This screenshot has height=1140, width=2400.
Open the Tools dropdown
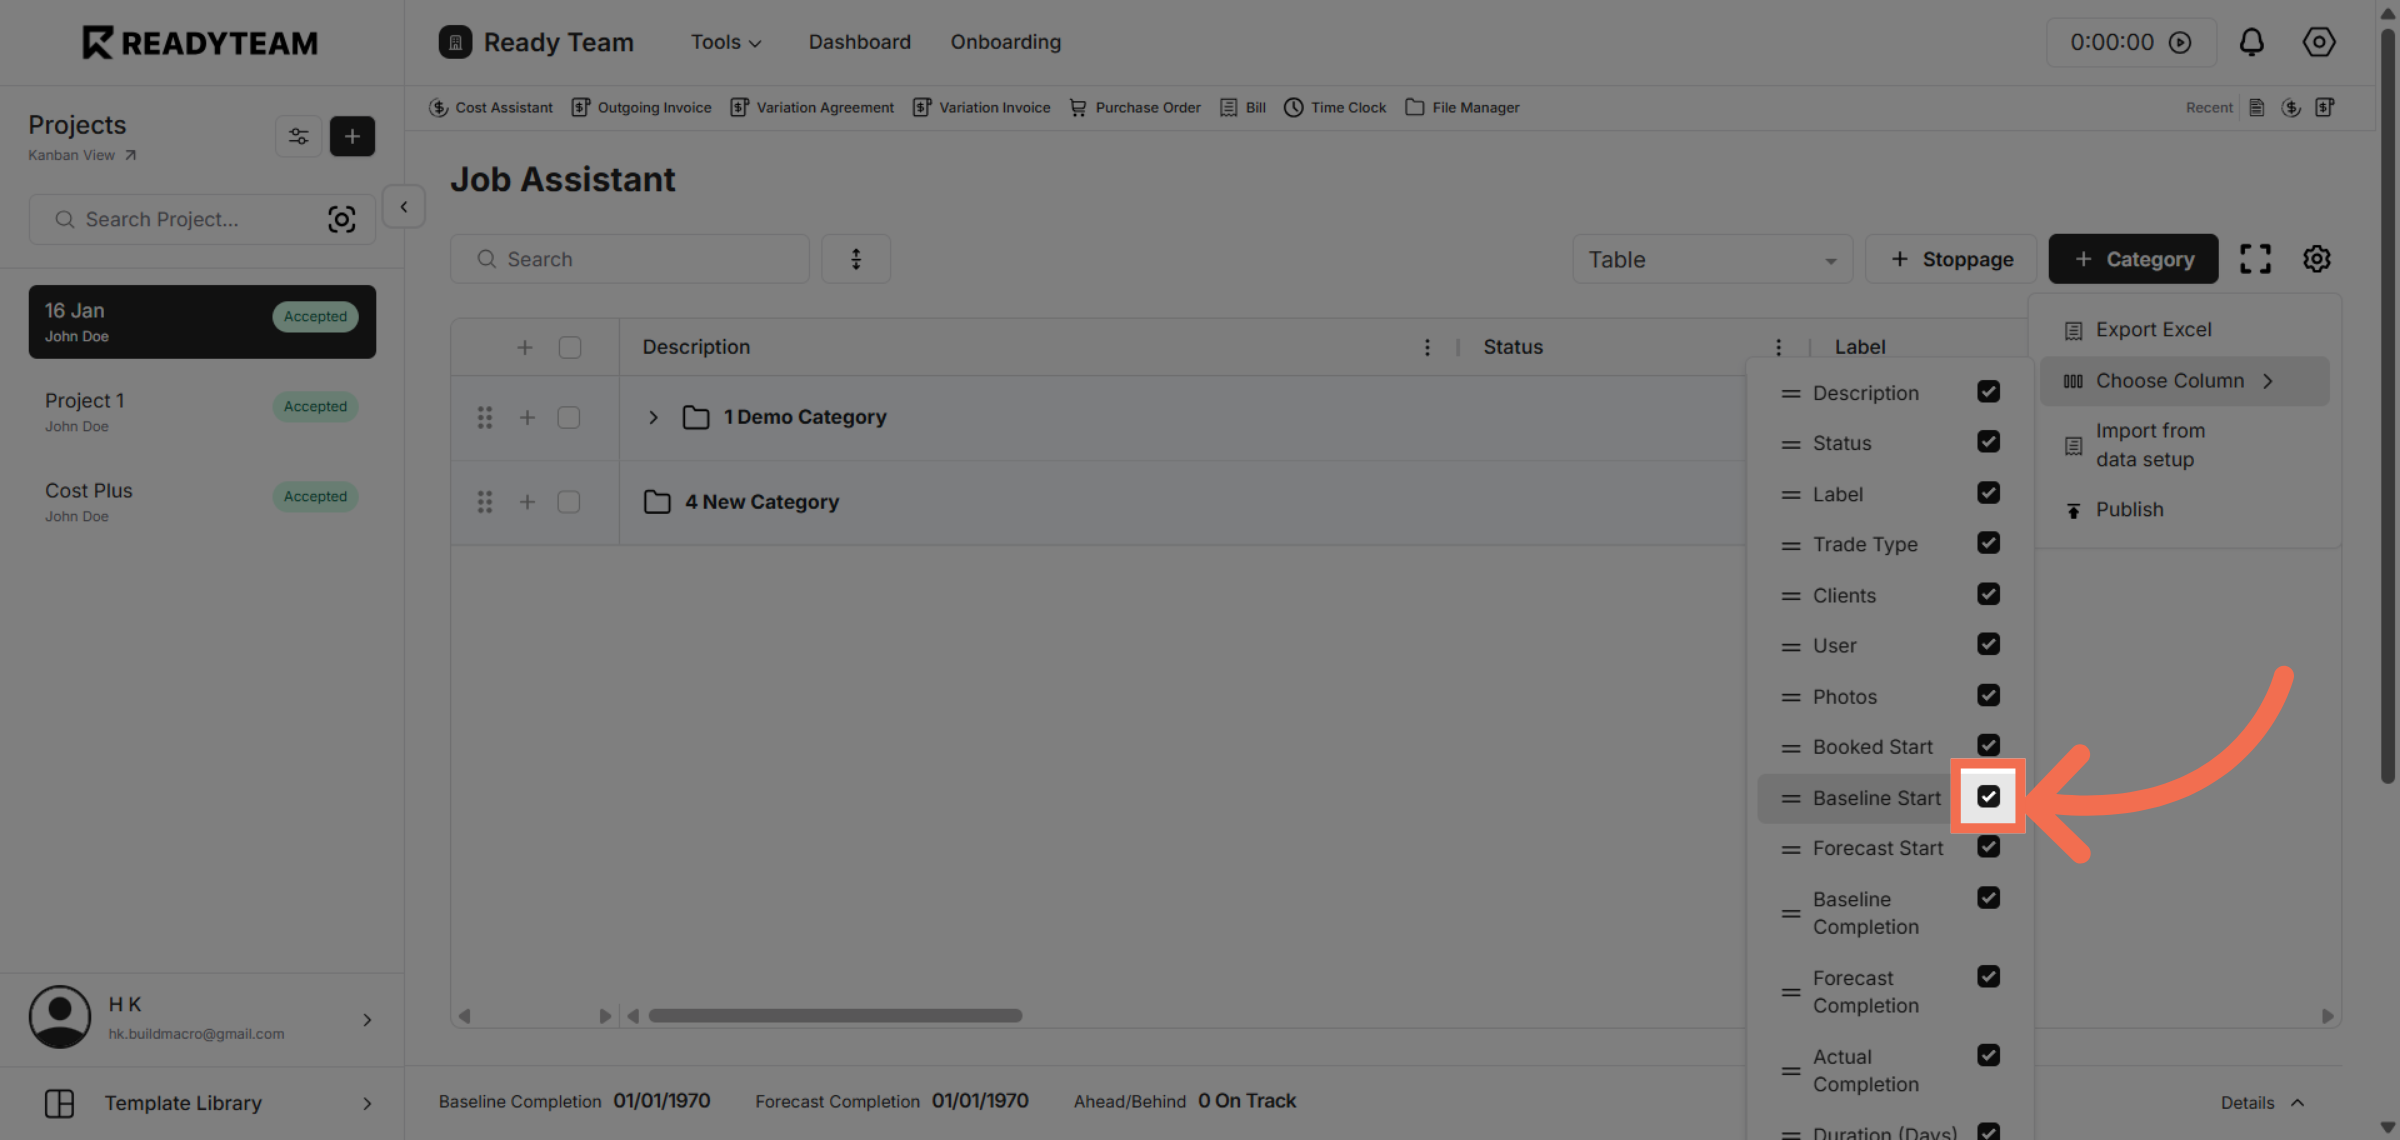[x=725, y=42]
